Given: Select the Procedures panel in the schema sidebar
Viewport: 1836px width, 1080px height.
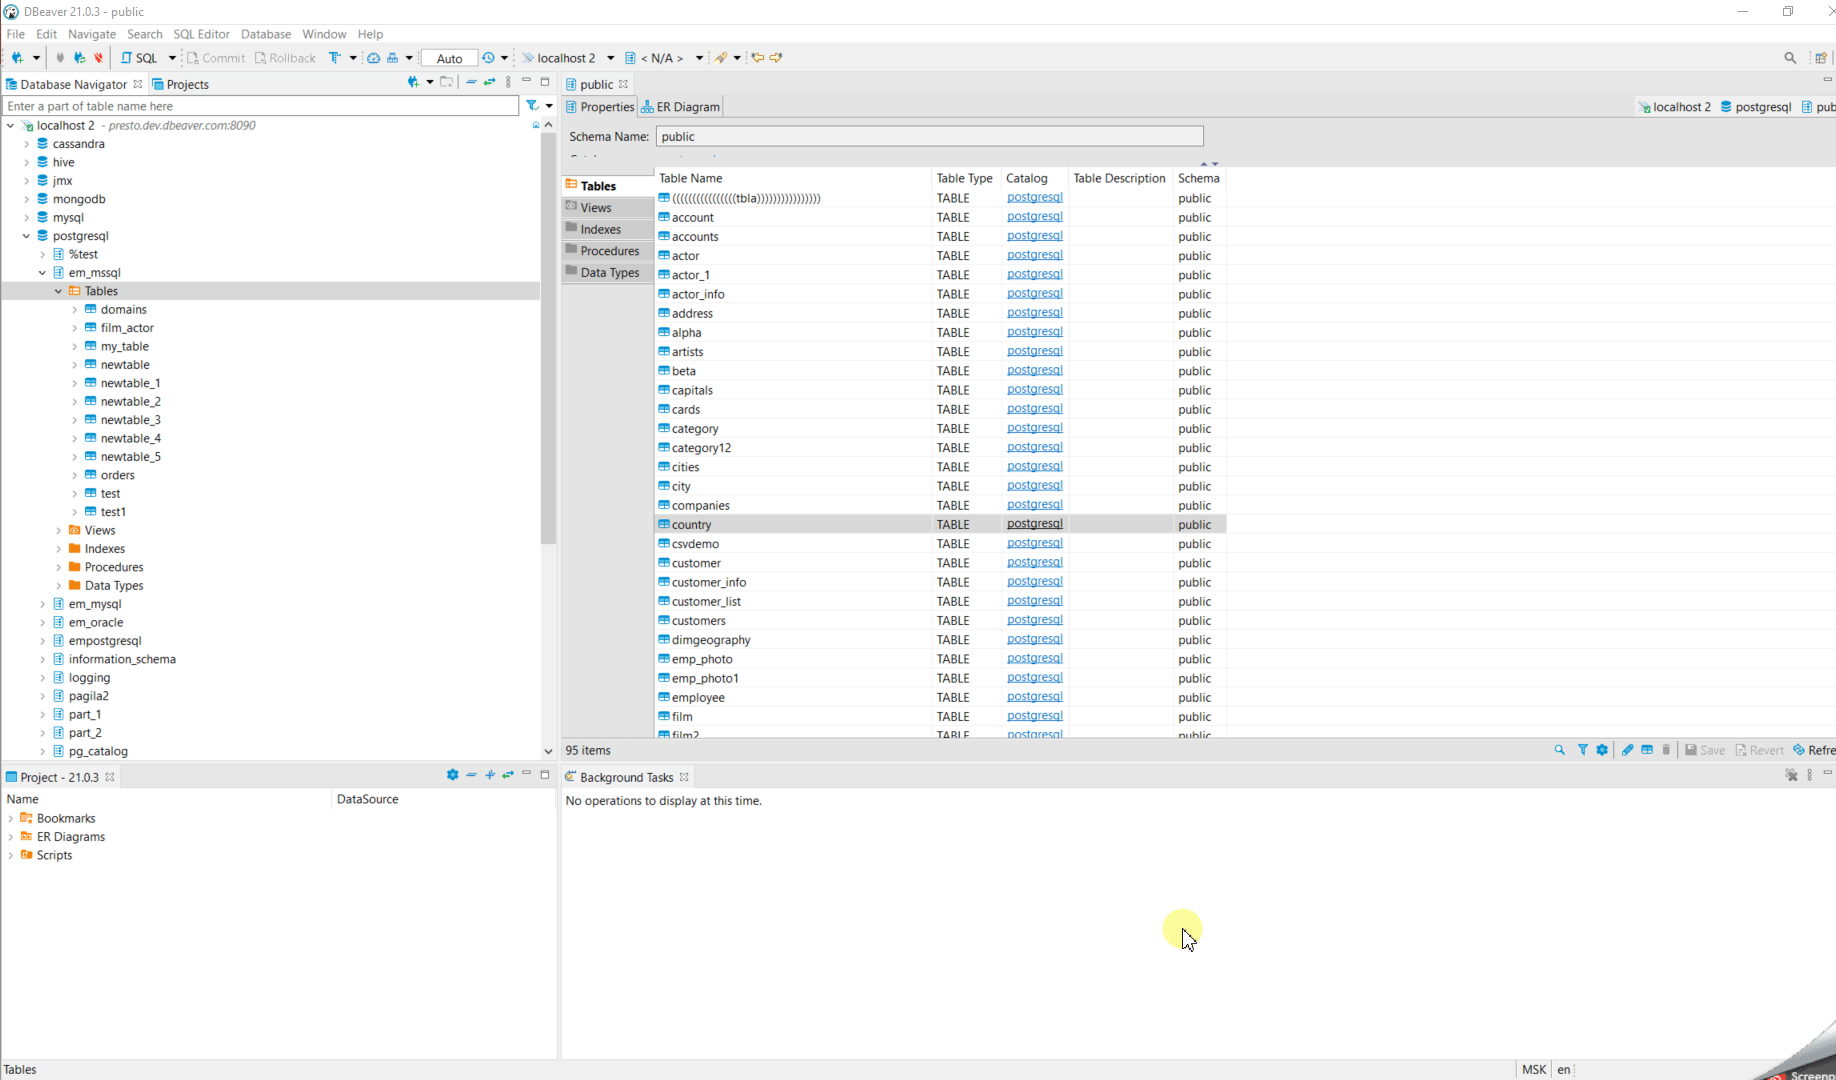Looking at the screenshot, I should pos(607,250).
